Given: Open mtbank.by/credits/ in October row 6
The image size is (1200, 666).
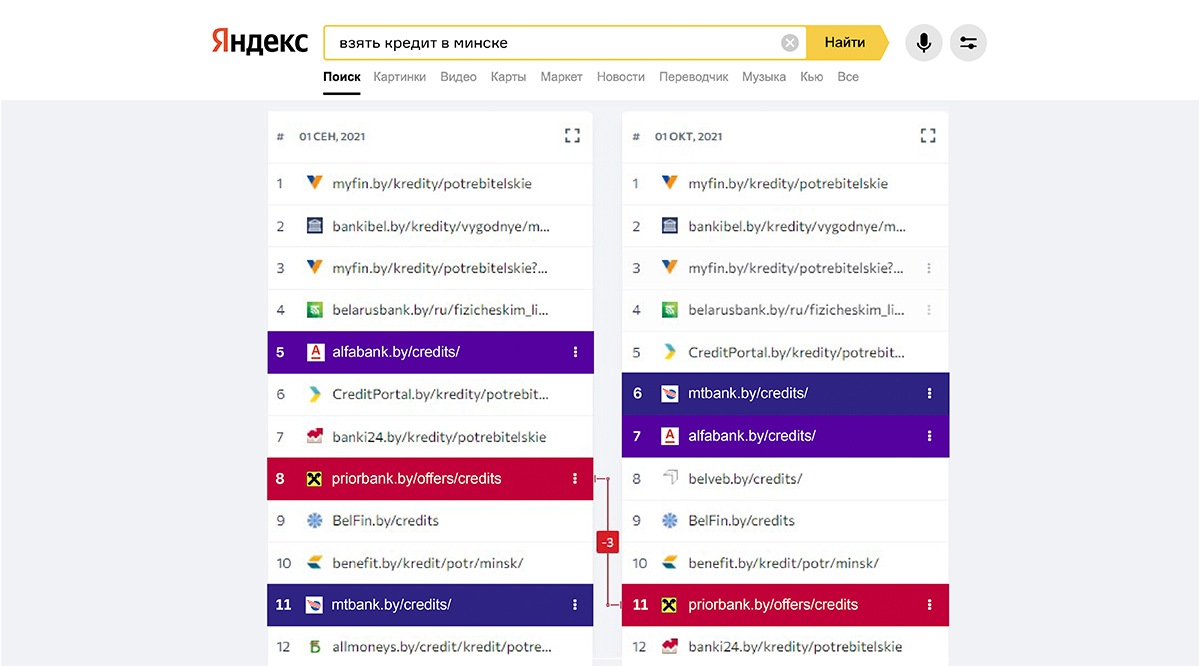Looking at the screenshot, I should 748,394.
